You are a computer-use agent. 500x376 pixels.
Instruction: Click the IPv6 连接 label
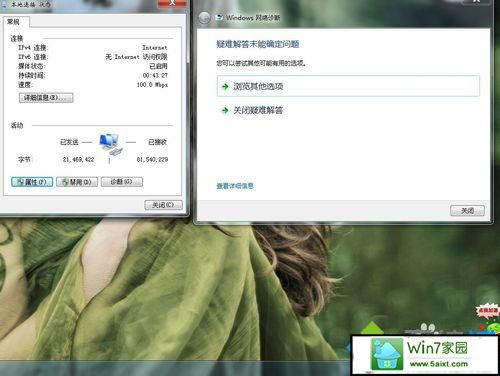click(x=33, y=57)
